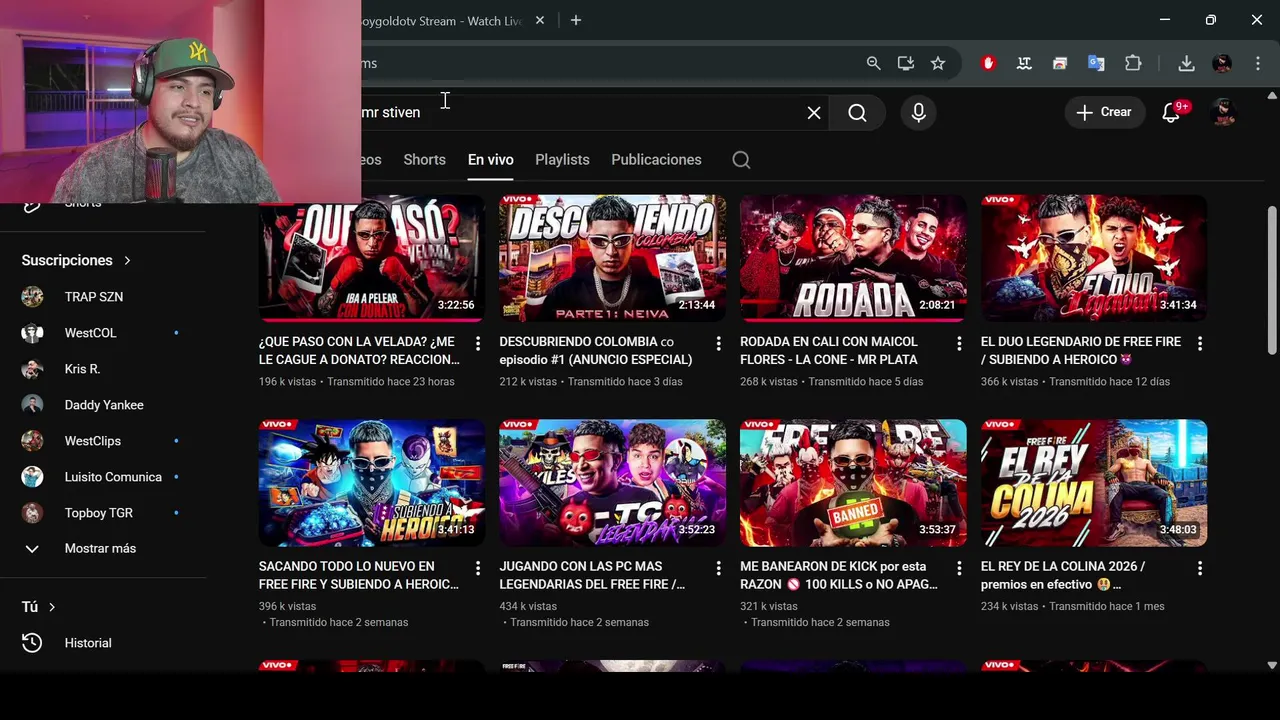Click the scroll-down arrow at page bottom
1280x720 pixels.
(1272, 665)
